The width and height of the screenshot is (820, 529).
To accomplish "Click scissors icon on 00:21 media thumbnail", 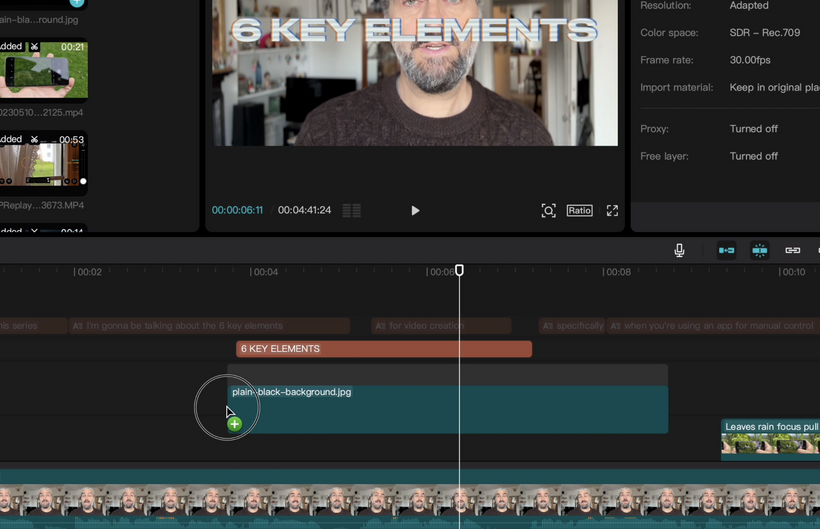I will pos(34,47).
